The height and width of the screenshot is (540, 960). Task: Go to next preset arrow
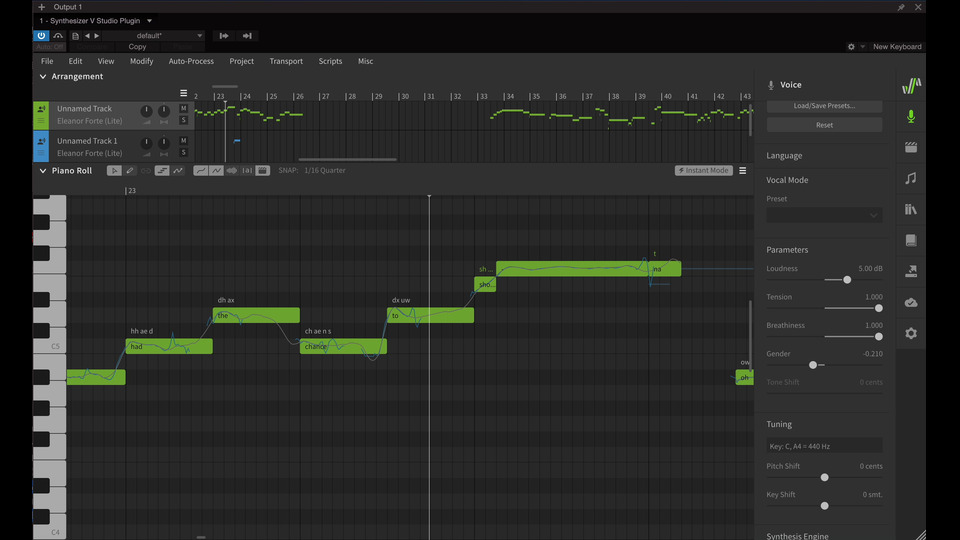[97, 36]
